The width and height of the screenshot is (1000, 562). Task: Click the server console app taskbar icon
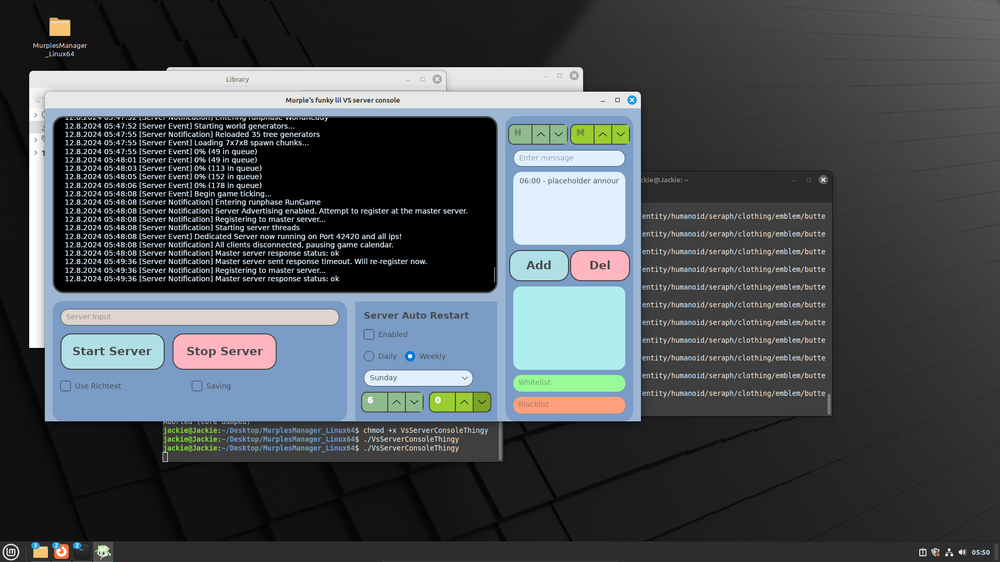tap(103, 551)
